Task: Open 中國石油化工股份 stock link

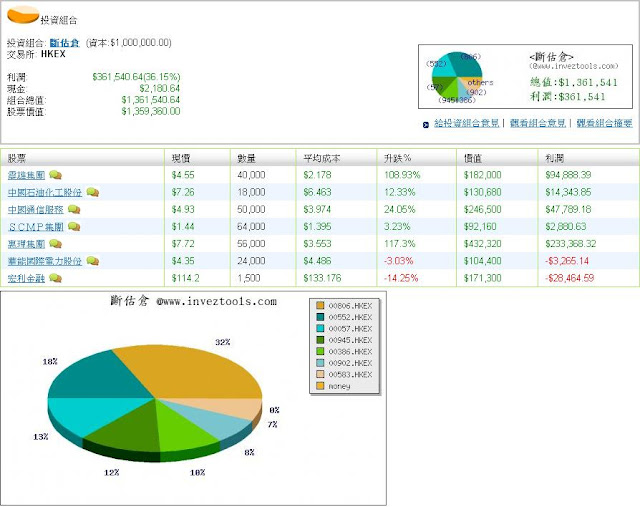Action: [45, 192]
